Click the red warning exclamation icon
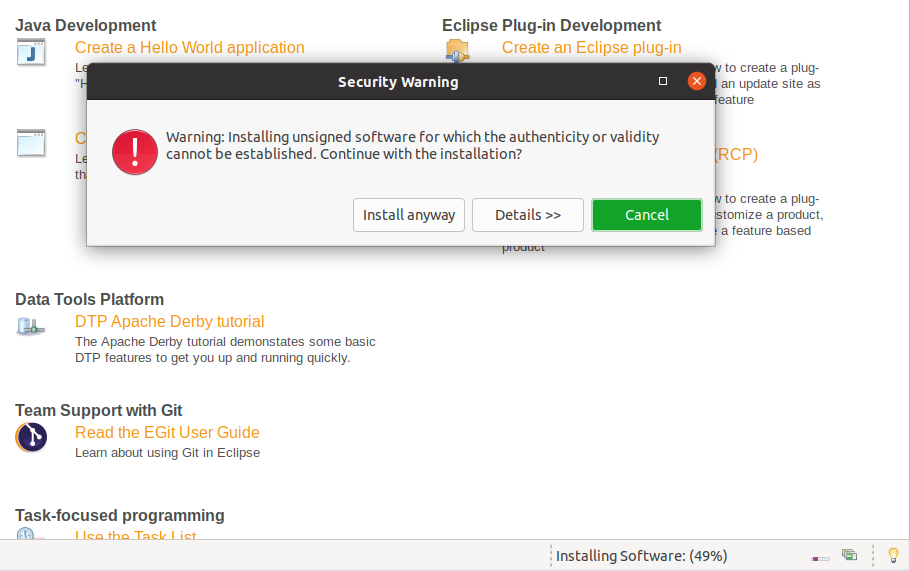Image resolution: width=910 pixels, height=571 pixels. coord(135,151)
